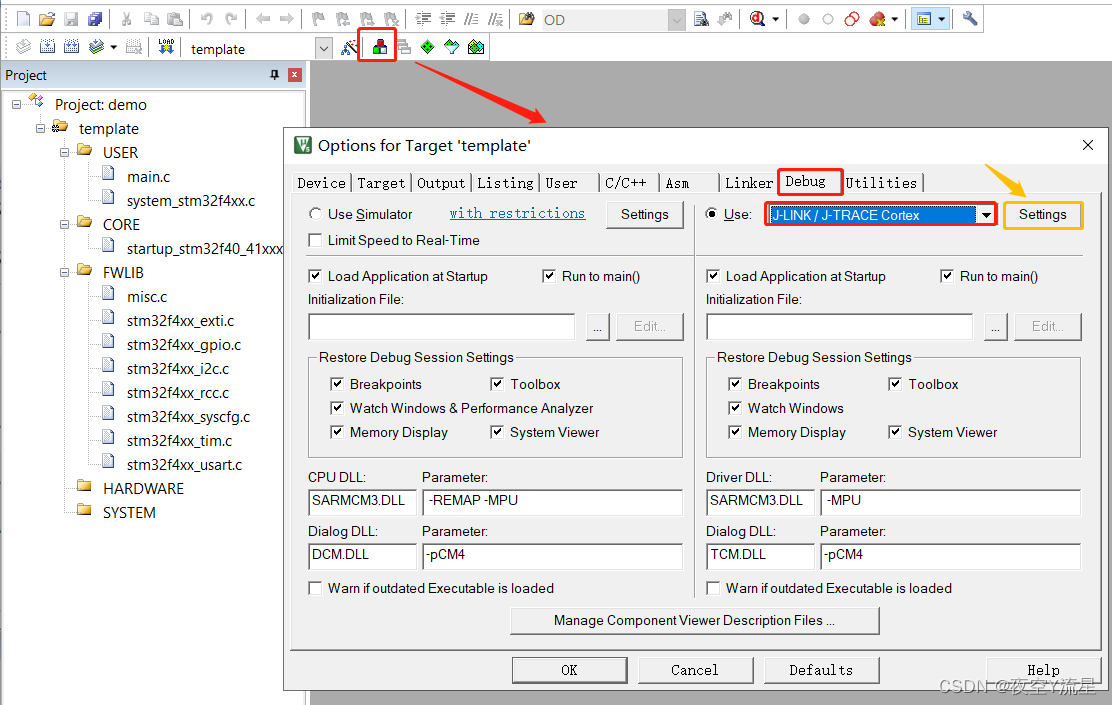
Task: Open the batch build dropdown arrow
Action: coord(113,48)
